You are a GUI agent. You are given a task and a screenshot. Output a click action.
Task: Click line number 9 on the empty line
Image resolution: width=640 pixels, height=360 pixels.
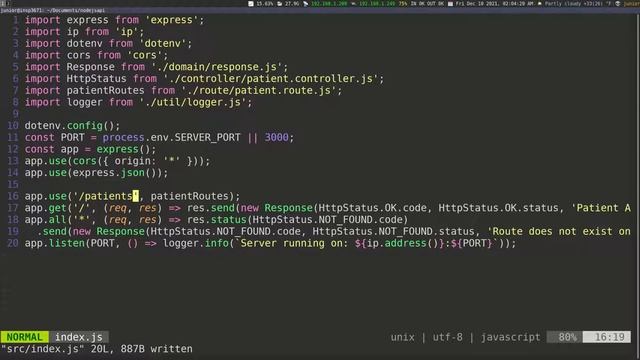click(16, 114)
